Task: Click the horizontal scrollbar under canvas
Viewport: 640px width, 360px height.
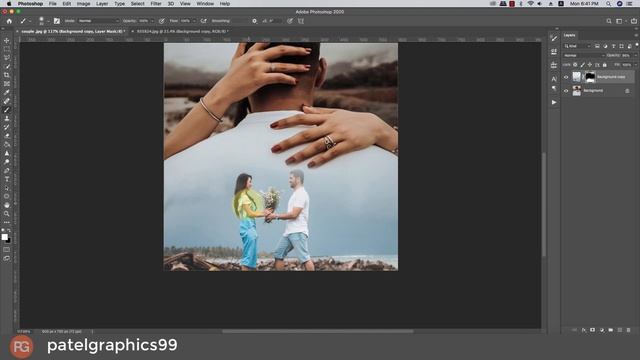Action: pyautogui.click(x=318, y=331)
